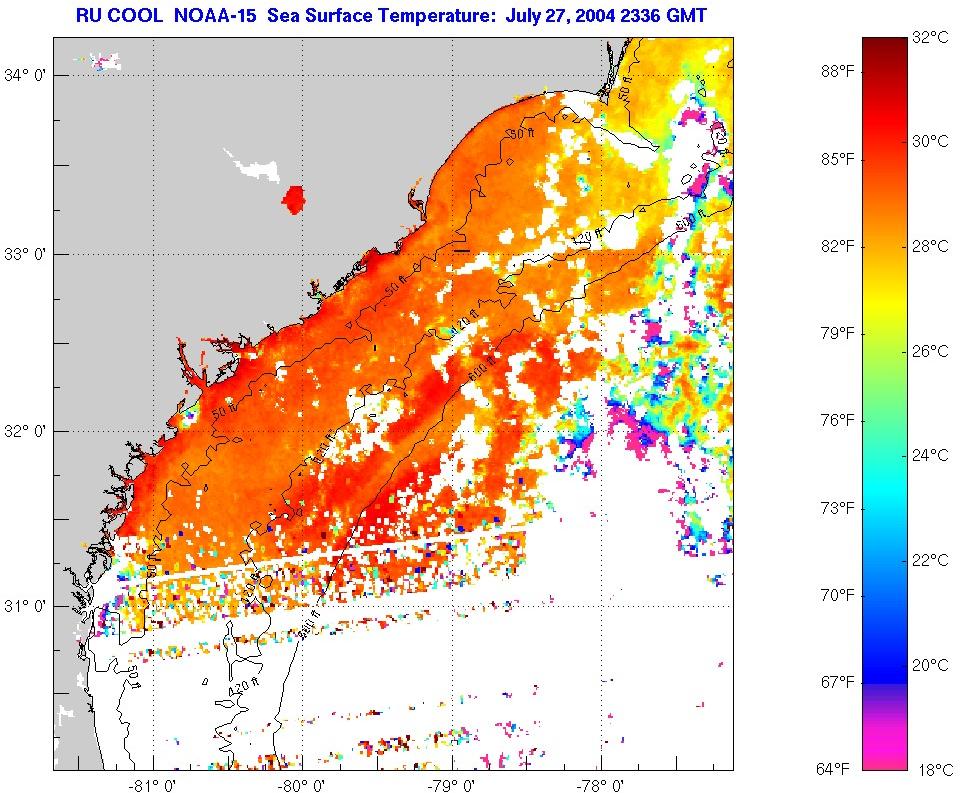Click the 31° 0' latitude label

click(x=25, y=606)
